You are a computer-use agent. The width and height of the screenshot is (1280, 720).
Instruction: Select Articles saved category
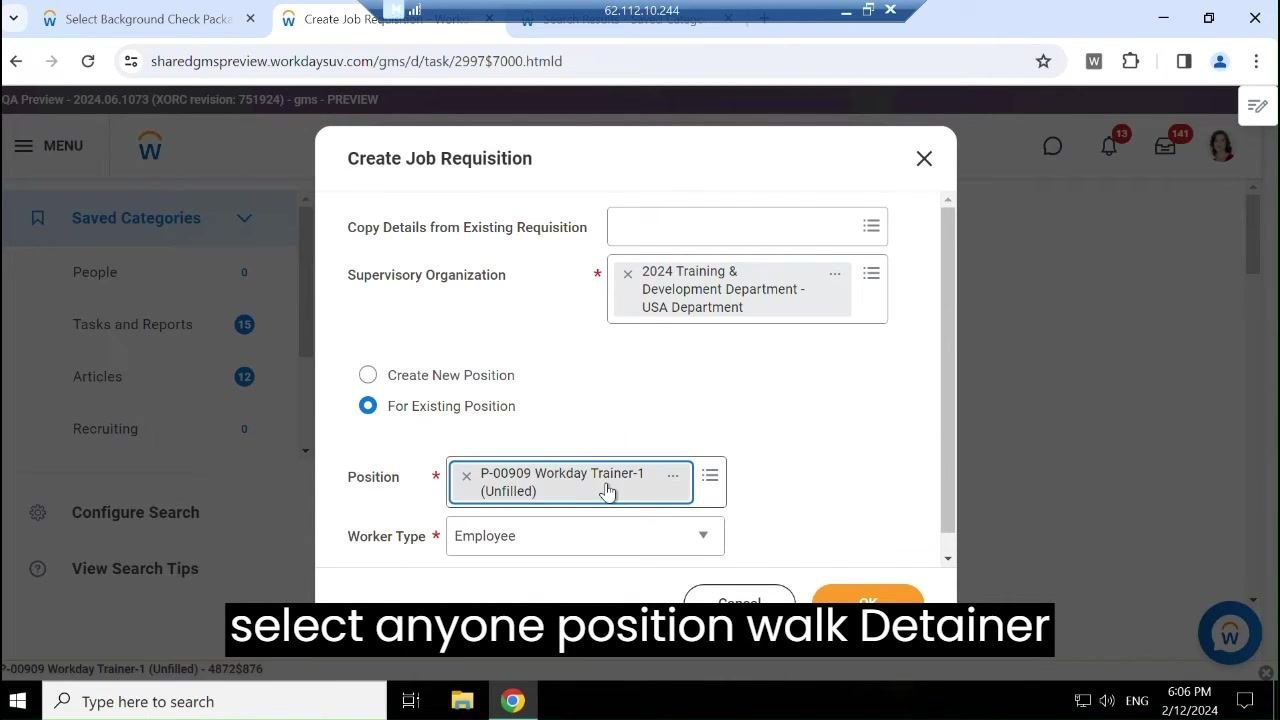coord(97,376)
